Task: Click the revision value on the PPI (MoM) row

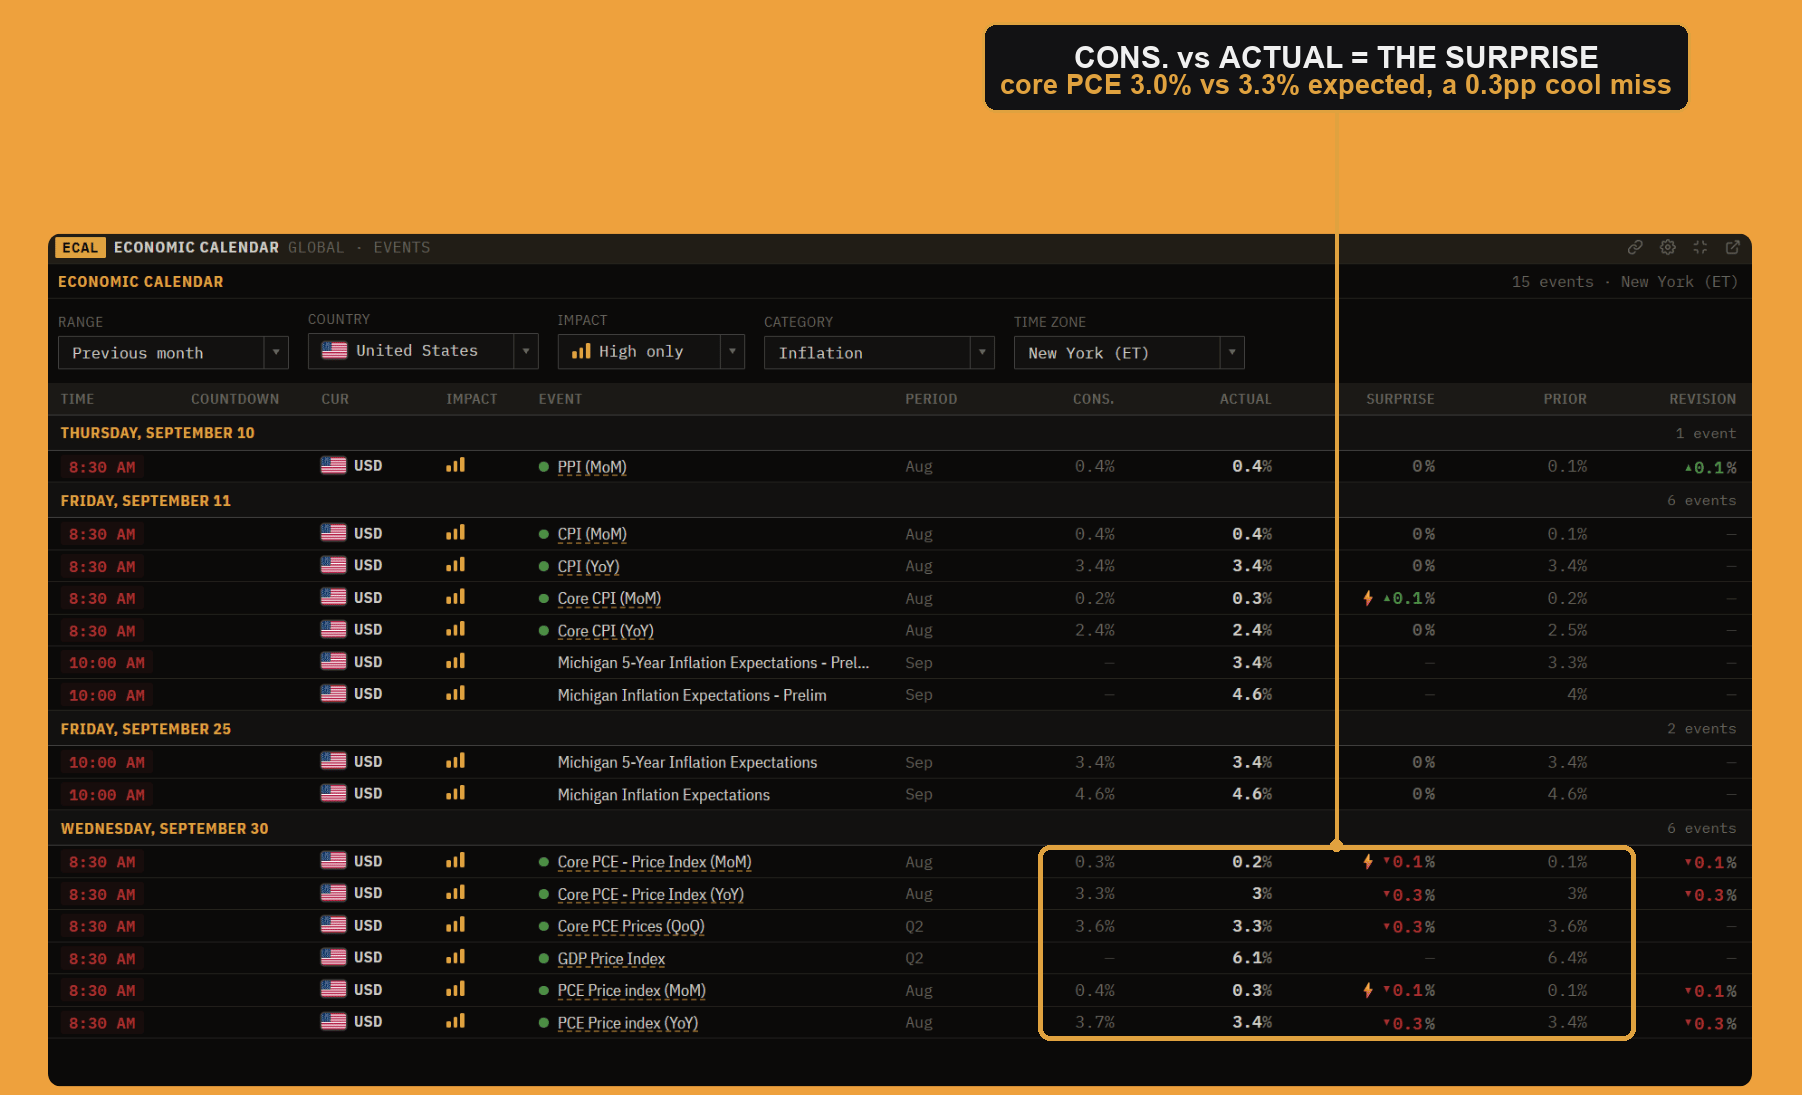Action: tap(1711, 467)
